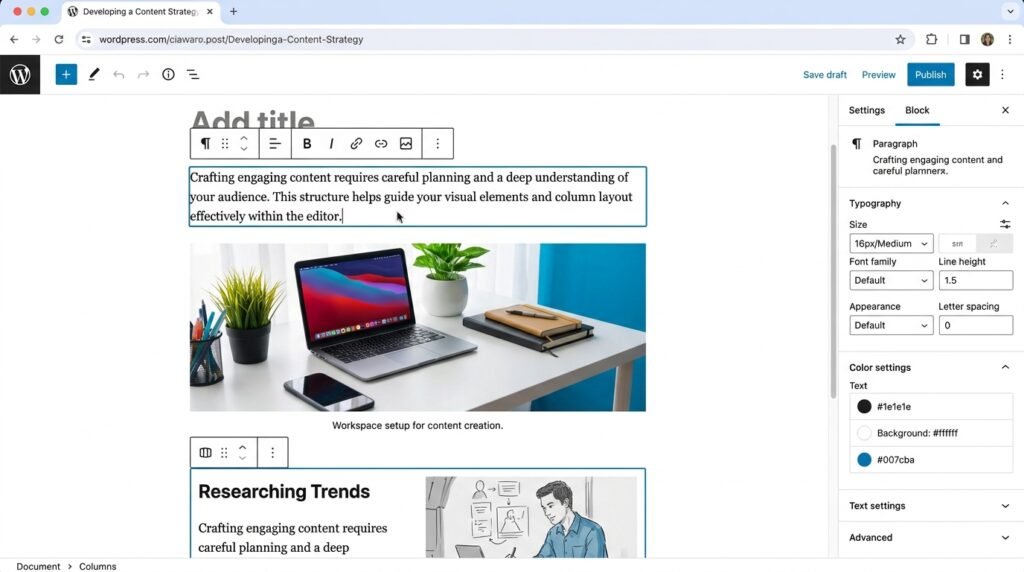Pick the #1e1e1e text color swatch

[x=864, y=406]
